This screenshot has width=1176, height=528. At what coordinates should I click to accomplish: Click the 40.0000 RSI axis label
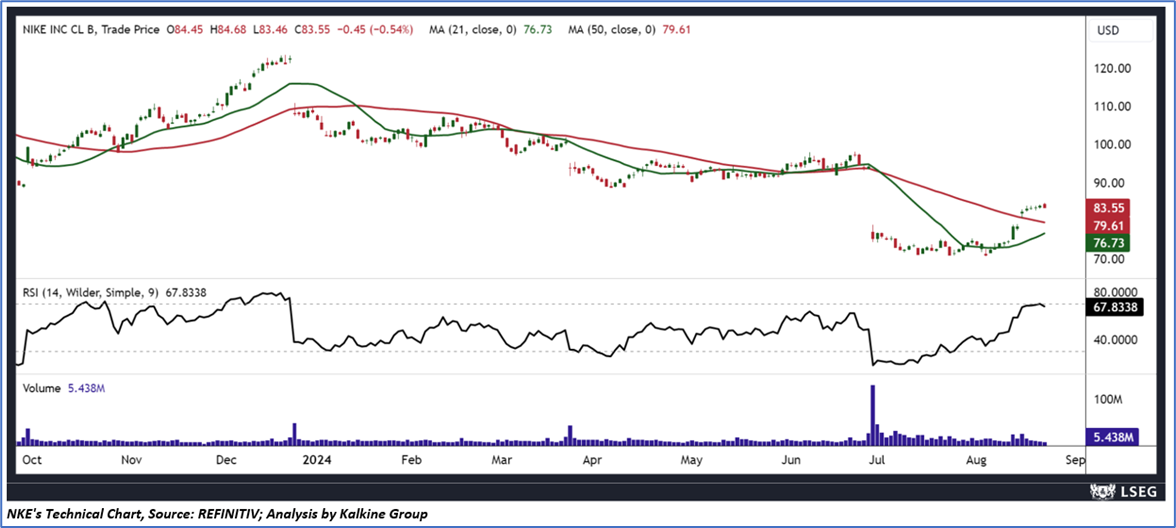tap(1113, 340)
